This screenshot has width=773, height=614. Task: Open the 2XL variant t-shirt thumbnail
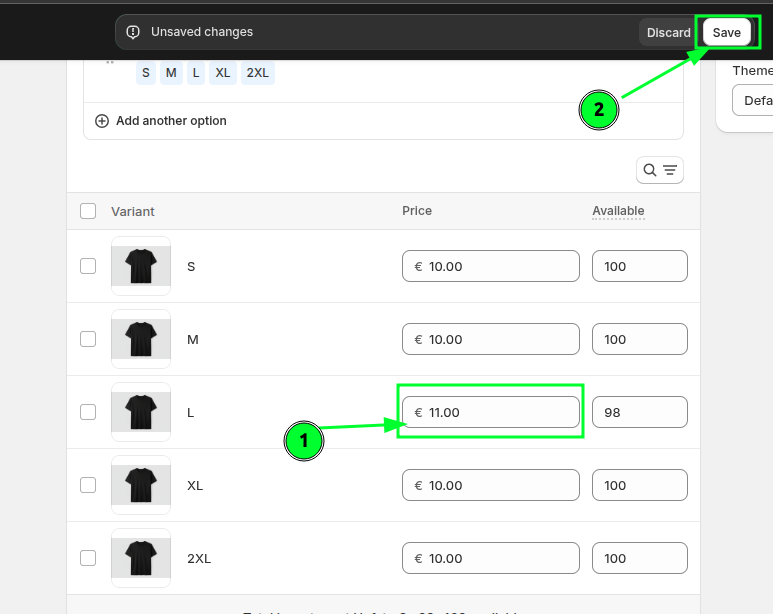141,558
